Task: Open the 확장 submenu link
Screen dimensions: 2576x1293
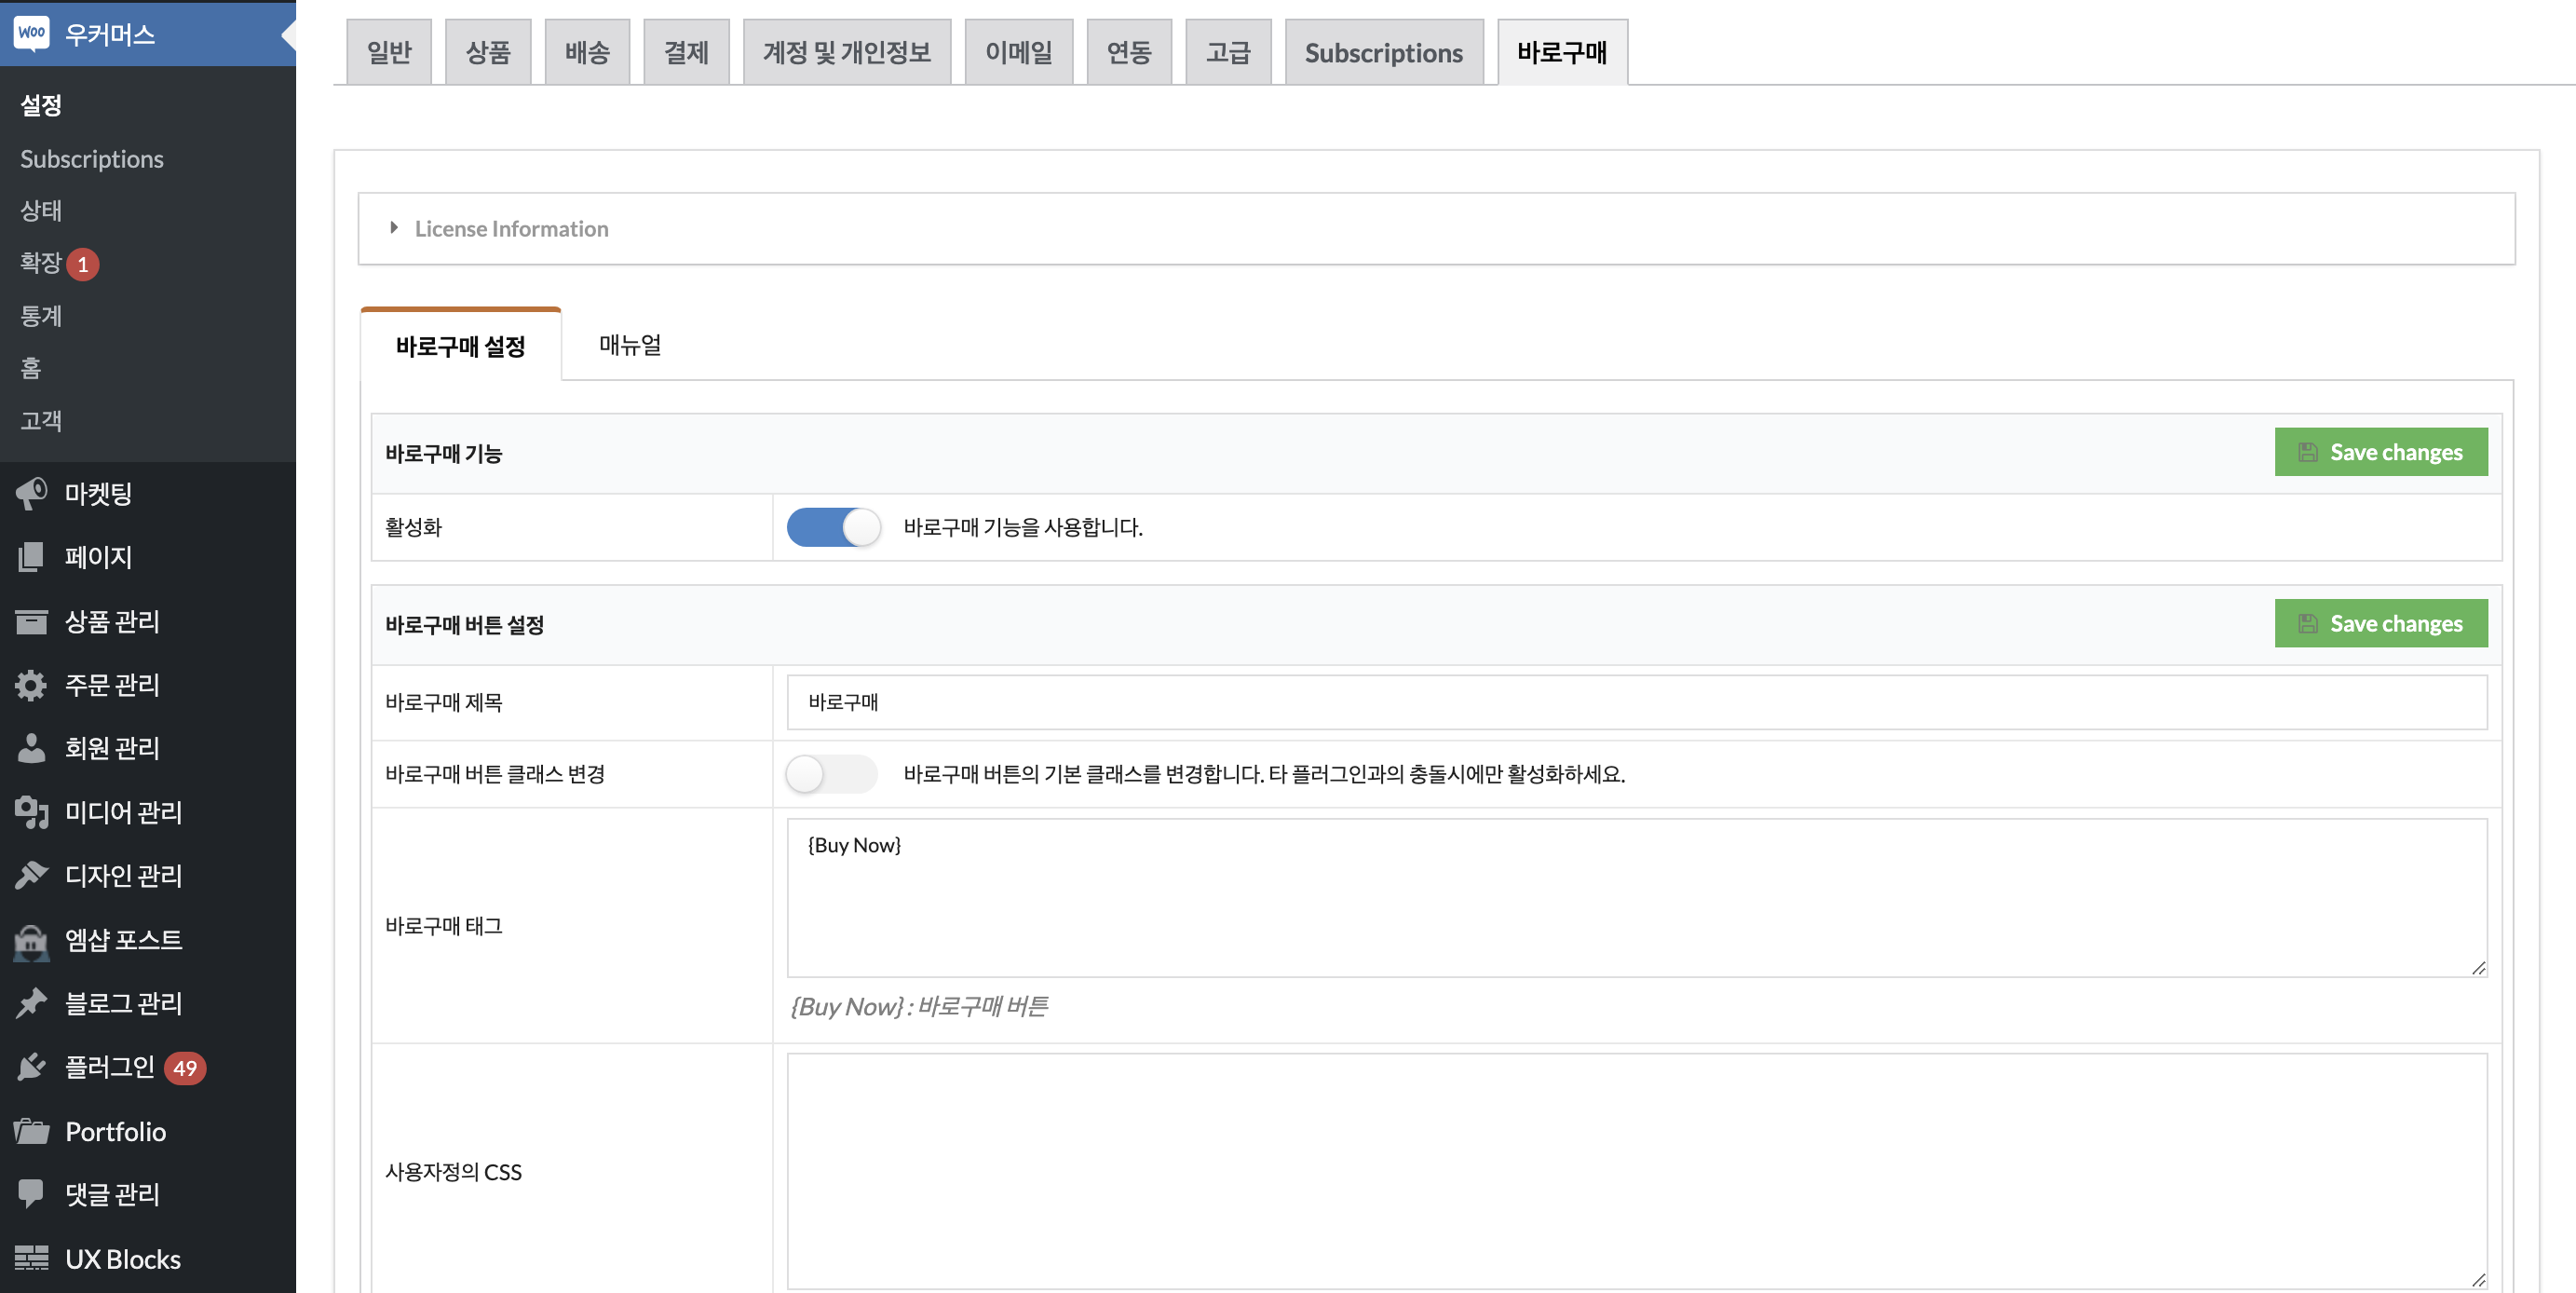Action: [41, 263]
